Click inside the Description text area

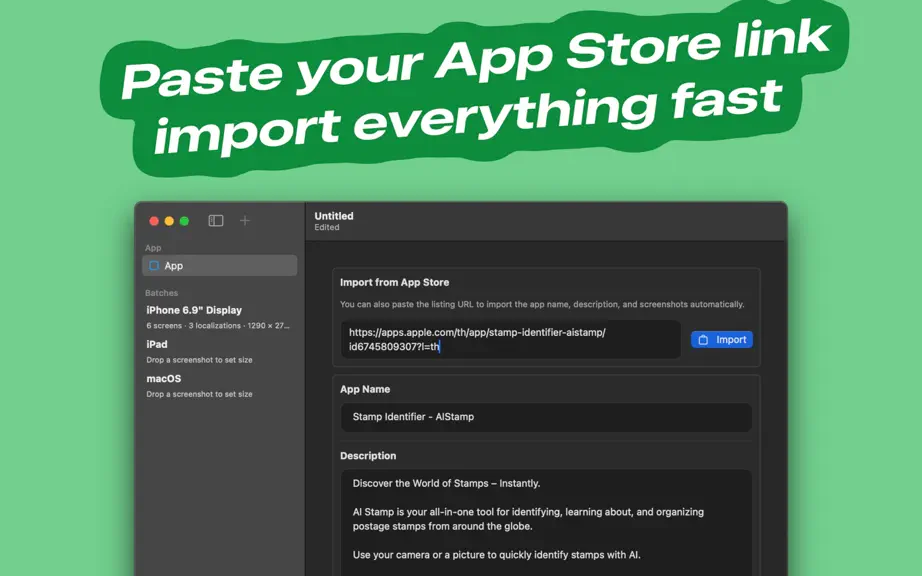point(546,522)
